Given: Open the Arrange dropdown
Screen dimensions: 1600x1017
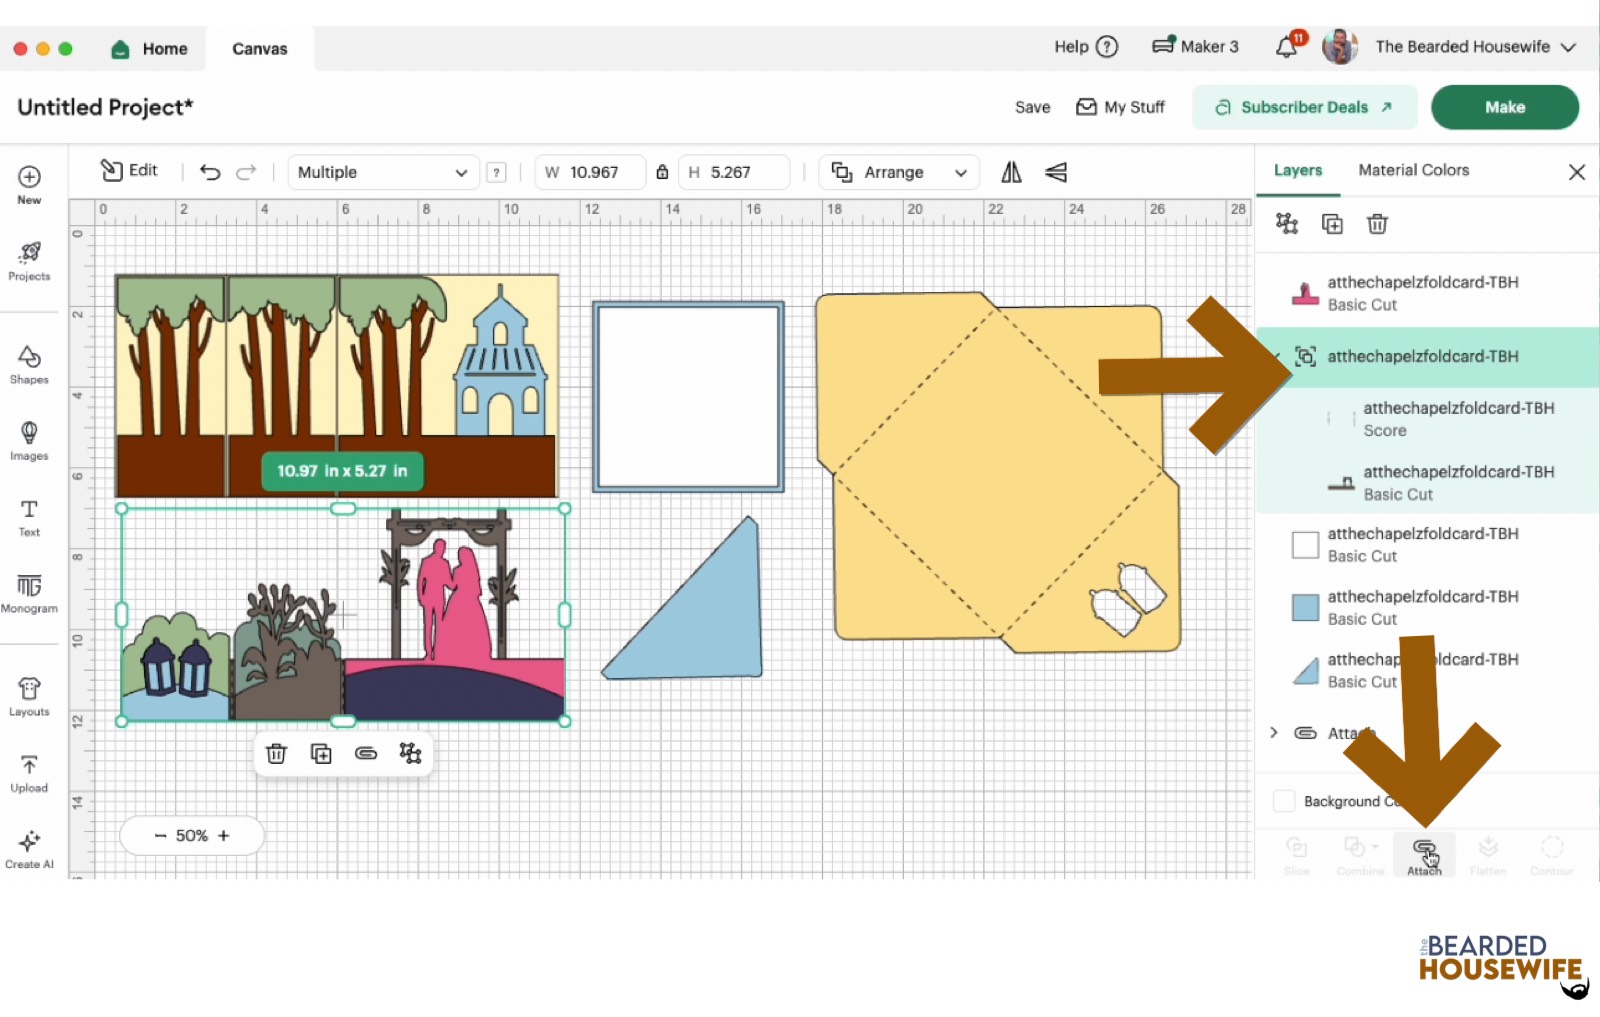Looking at the screenshot, I should click(899, 172).
